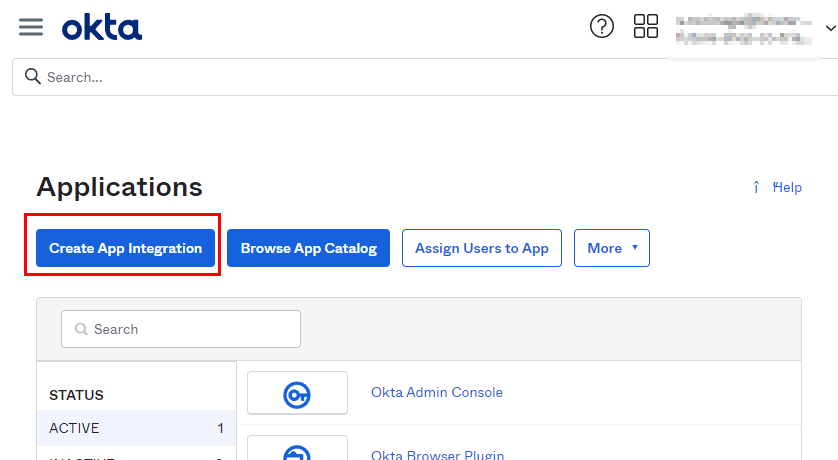This screenshot has width=838, height=460.
Task: Click the blurred account name text
Action: pyautogui.click(x=744, y=29)
